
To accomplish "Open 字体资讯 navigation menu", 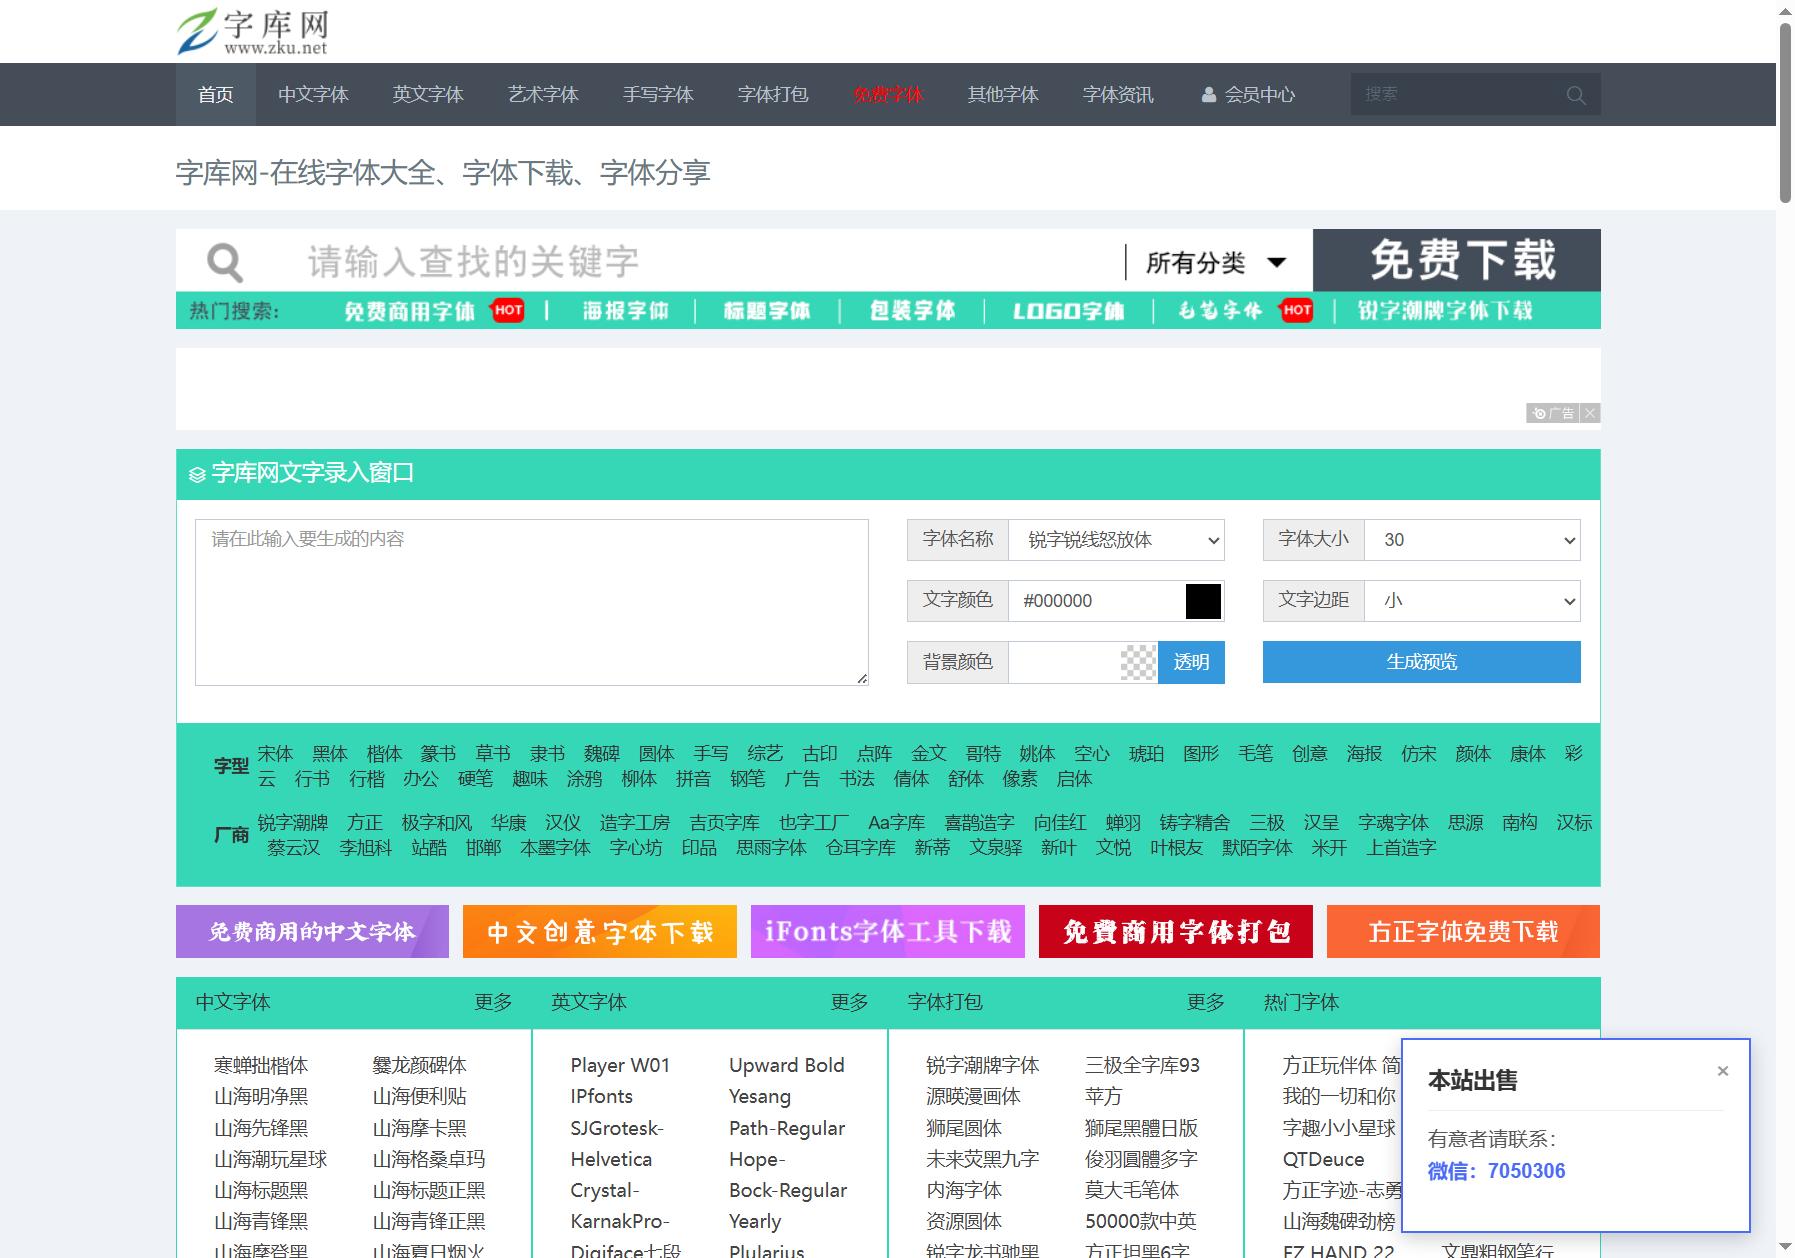I will pyautogui.click(x=1118, y=95).
